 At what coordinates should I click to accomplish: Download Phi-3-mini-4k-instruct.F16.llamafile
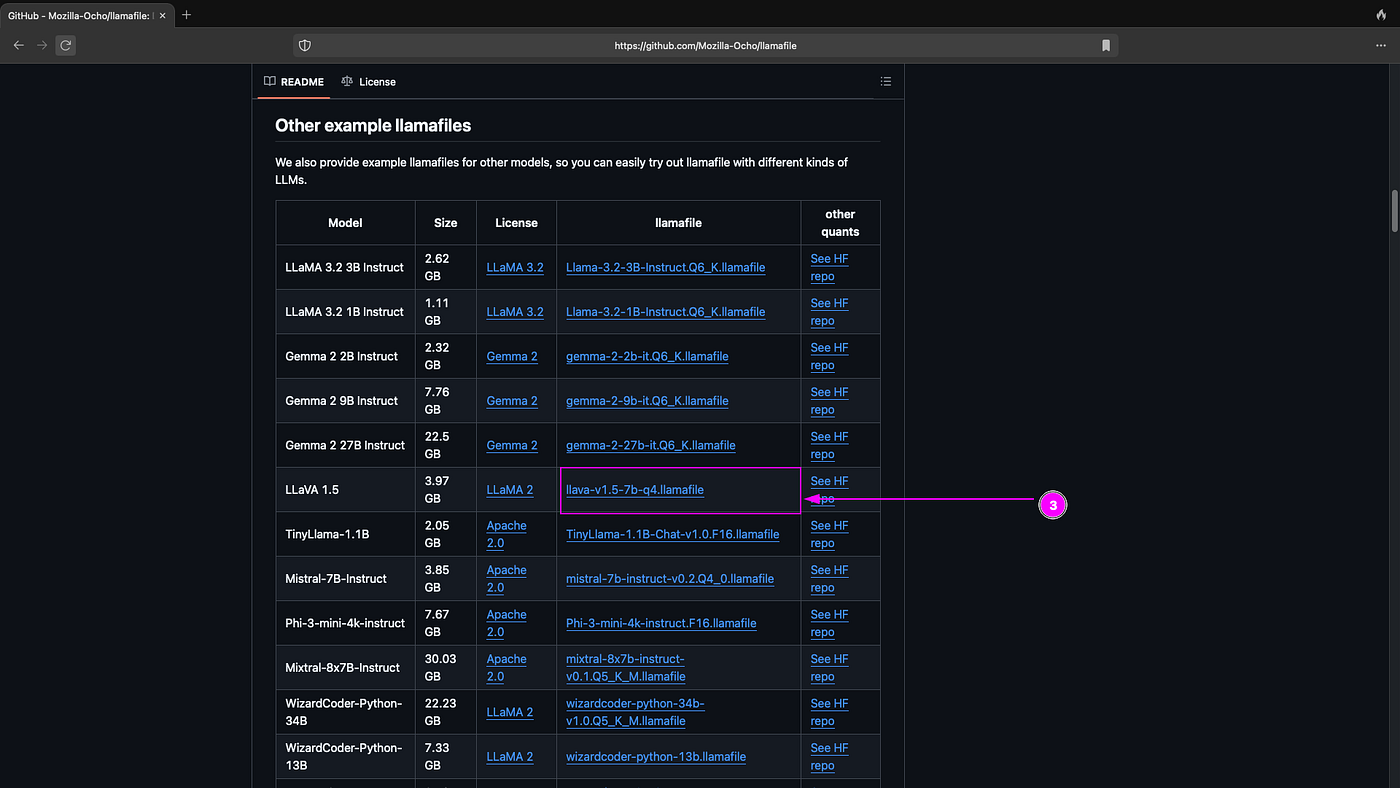[661, 623]
